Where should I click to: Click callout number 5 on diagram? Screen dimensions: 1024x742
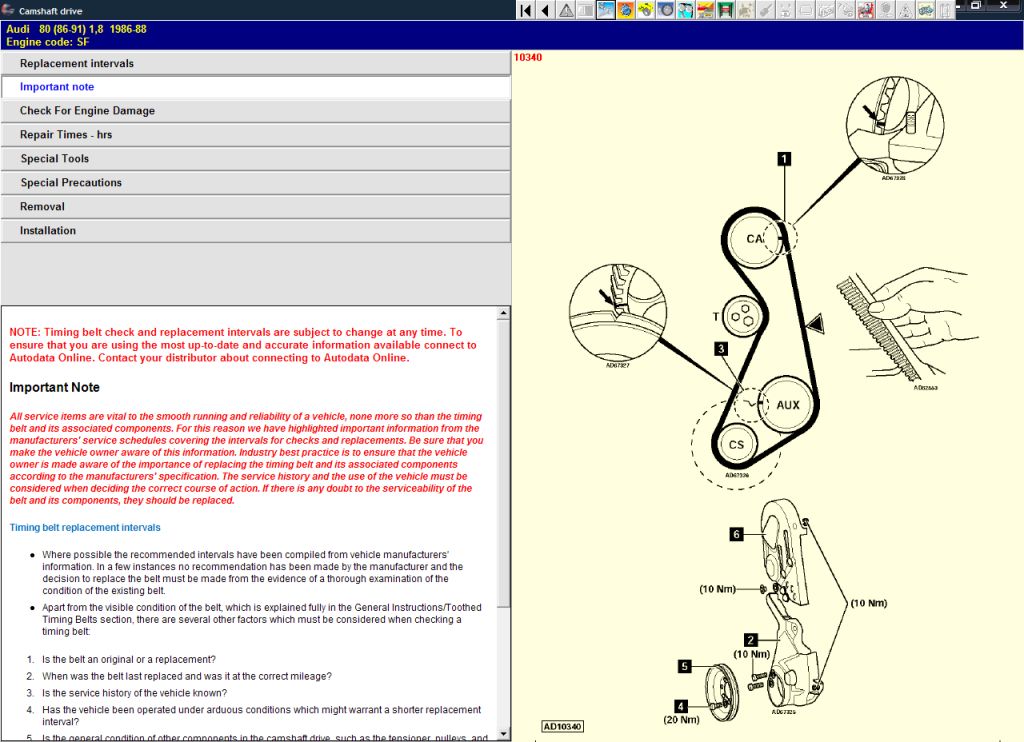tap(684, 666)
